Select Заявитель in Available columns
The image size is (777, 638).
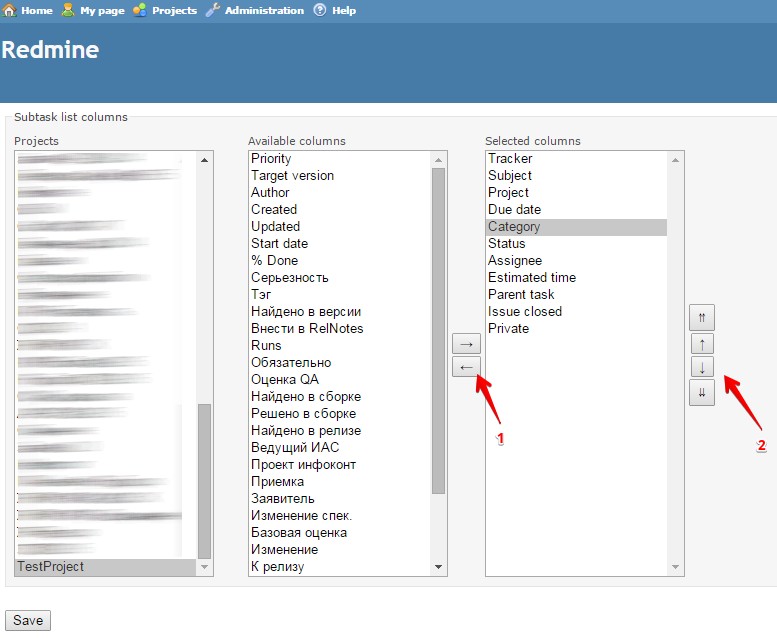(x=340, y=499)
